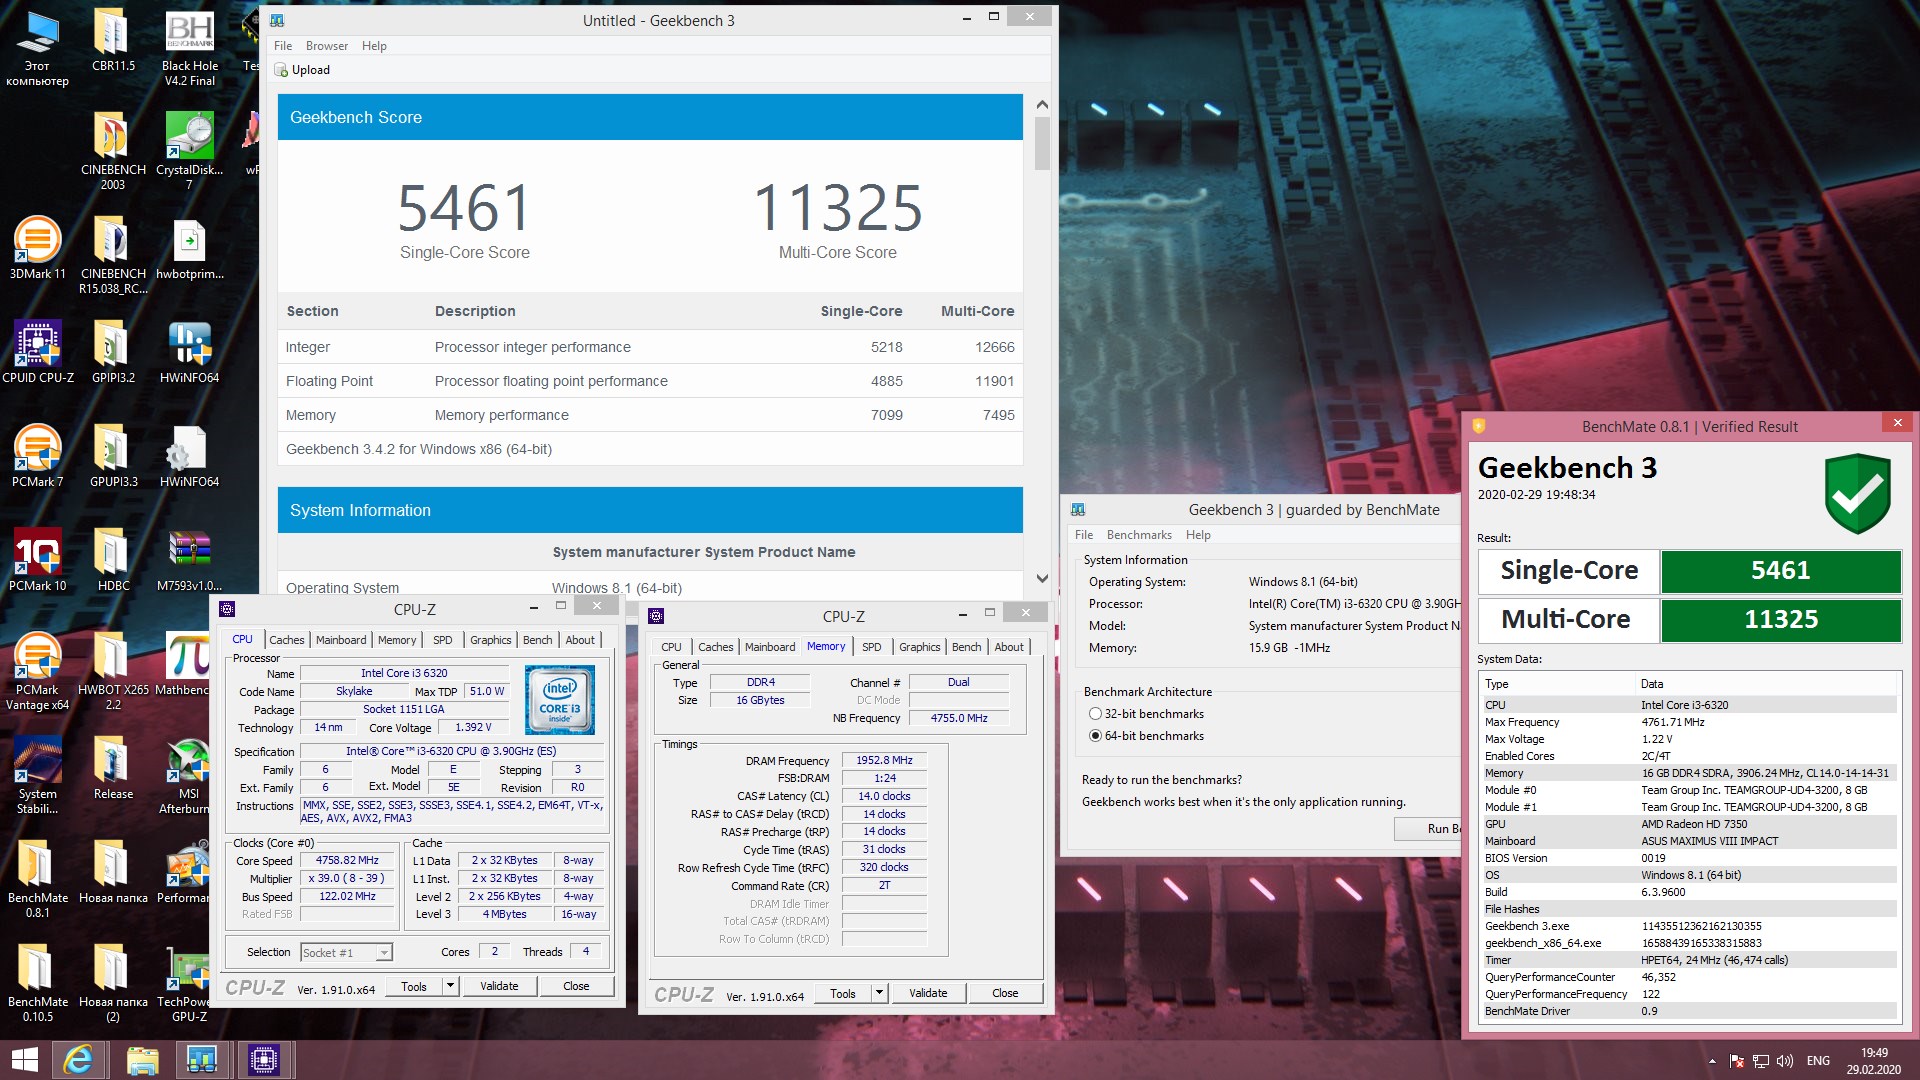Click Single-Core score 5461 in BenchMate
This screenshot has height=1080, width=1920.
(x=1780, y=571)
